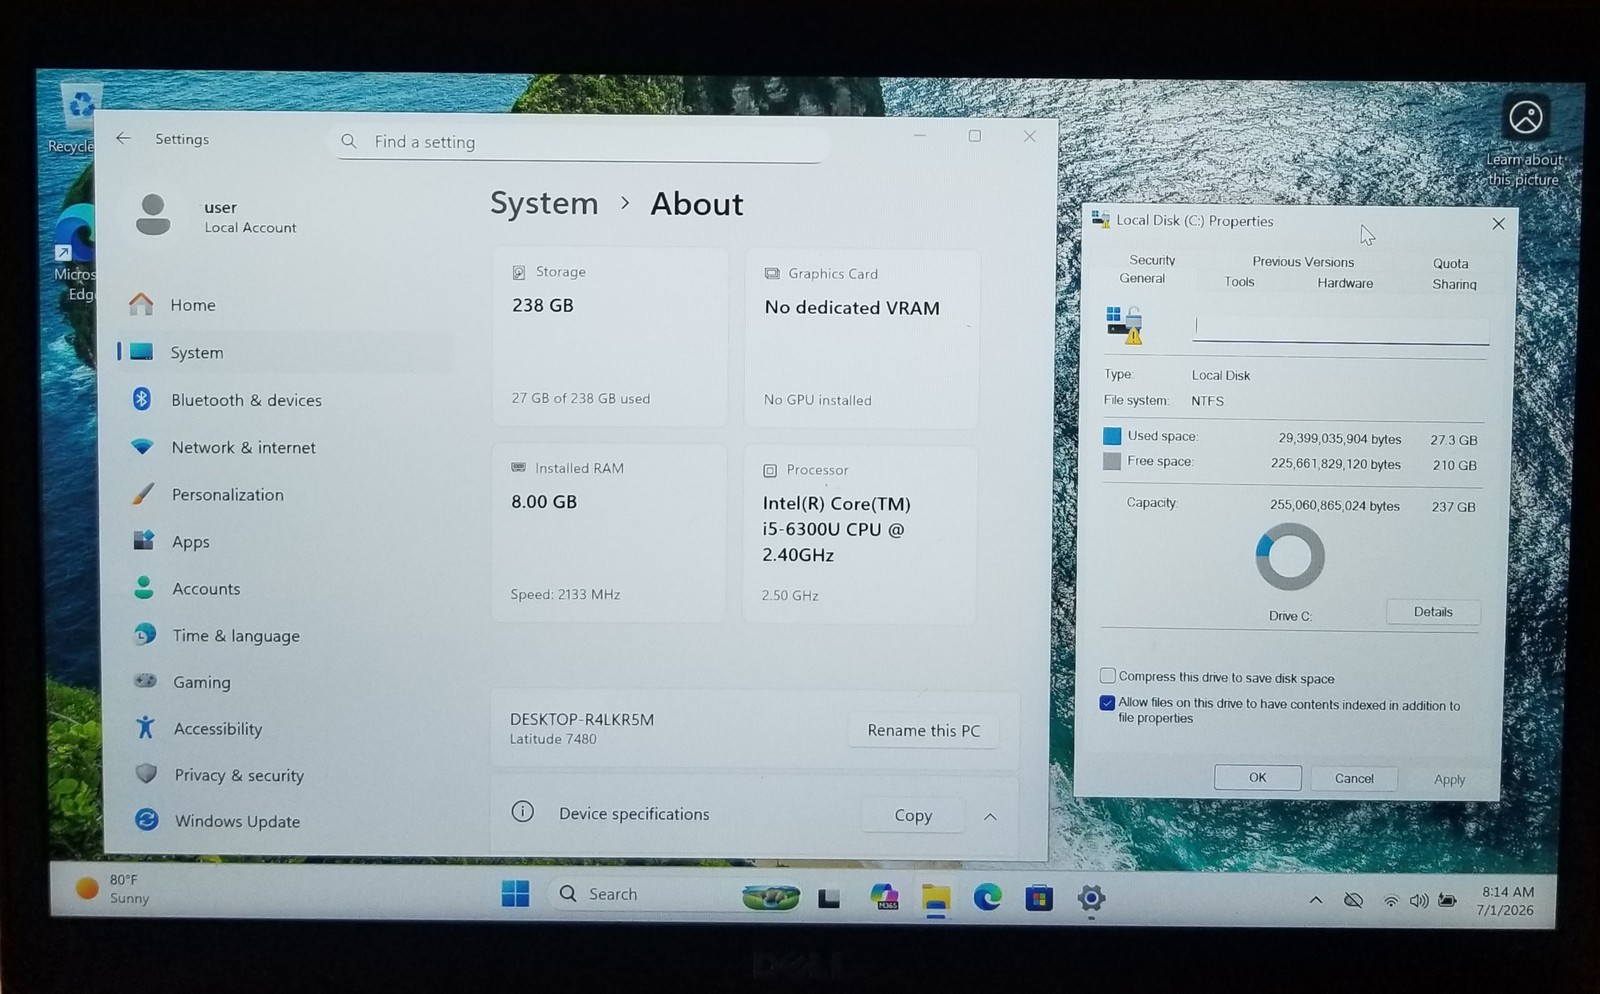Click the search magnifier in Find a setting
This screenshot has height=994, width=1600.
tap(349, 142)
